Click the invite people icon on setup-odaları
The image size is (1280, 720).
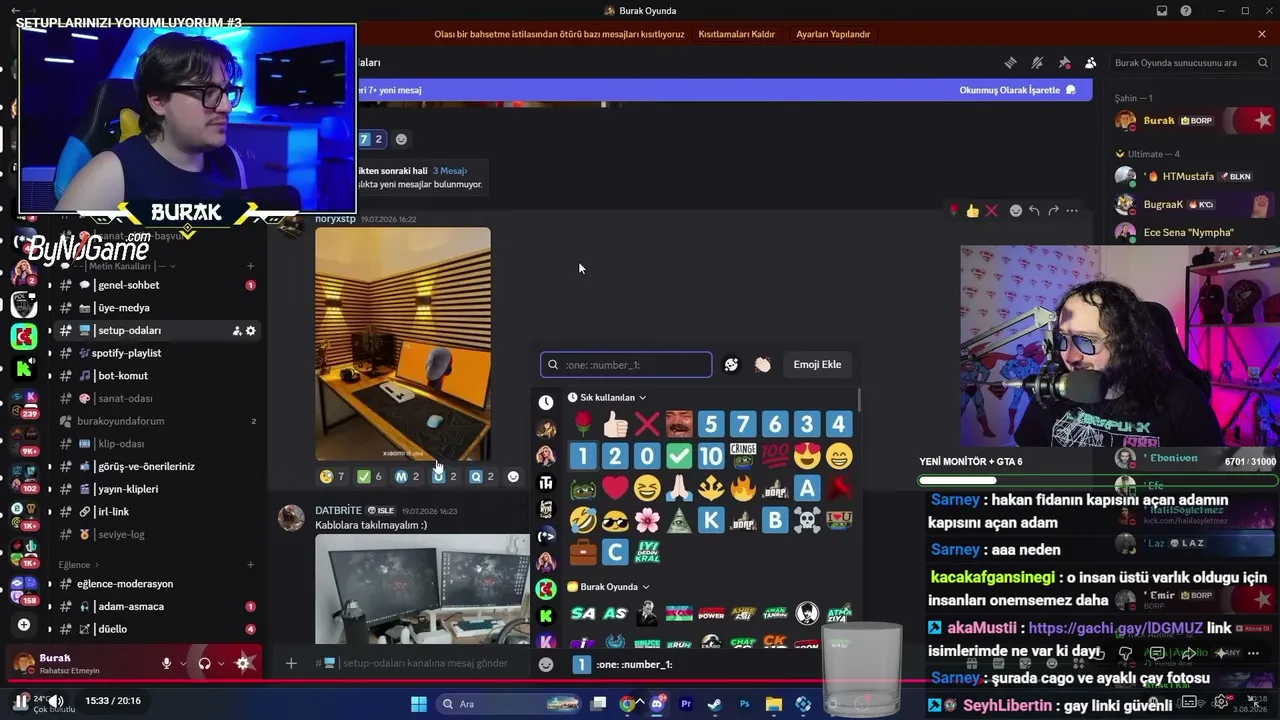click(237, 330)
